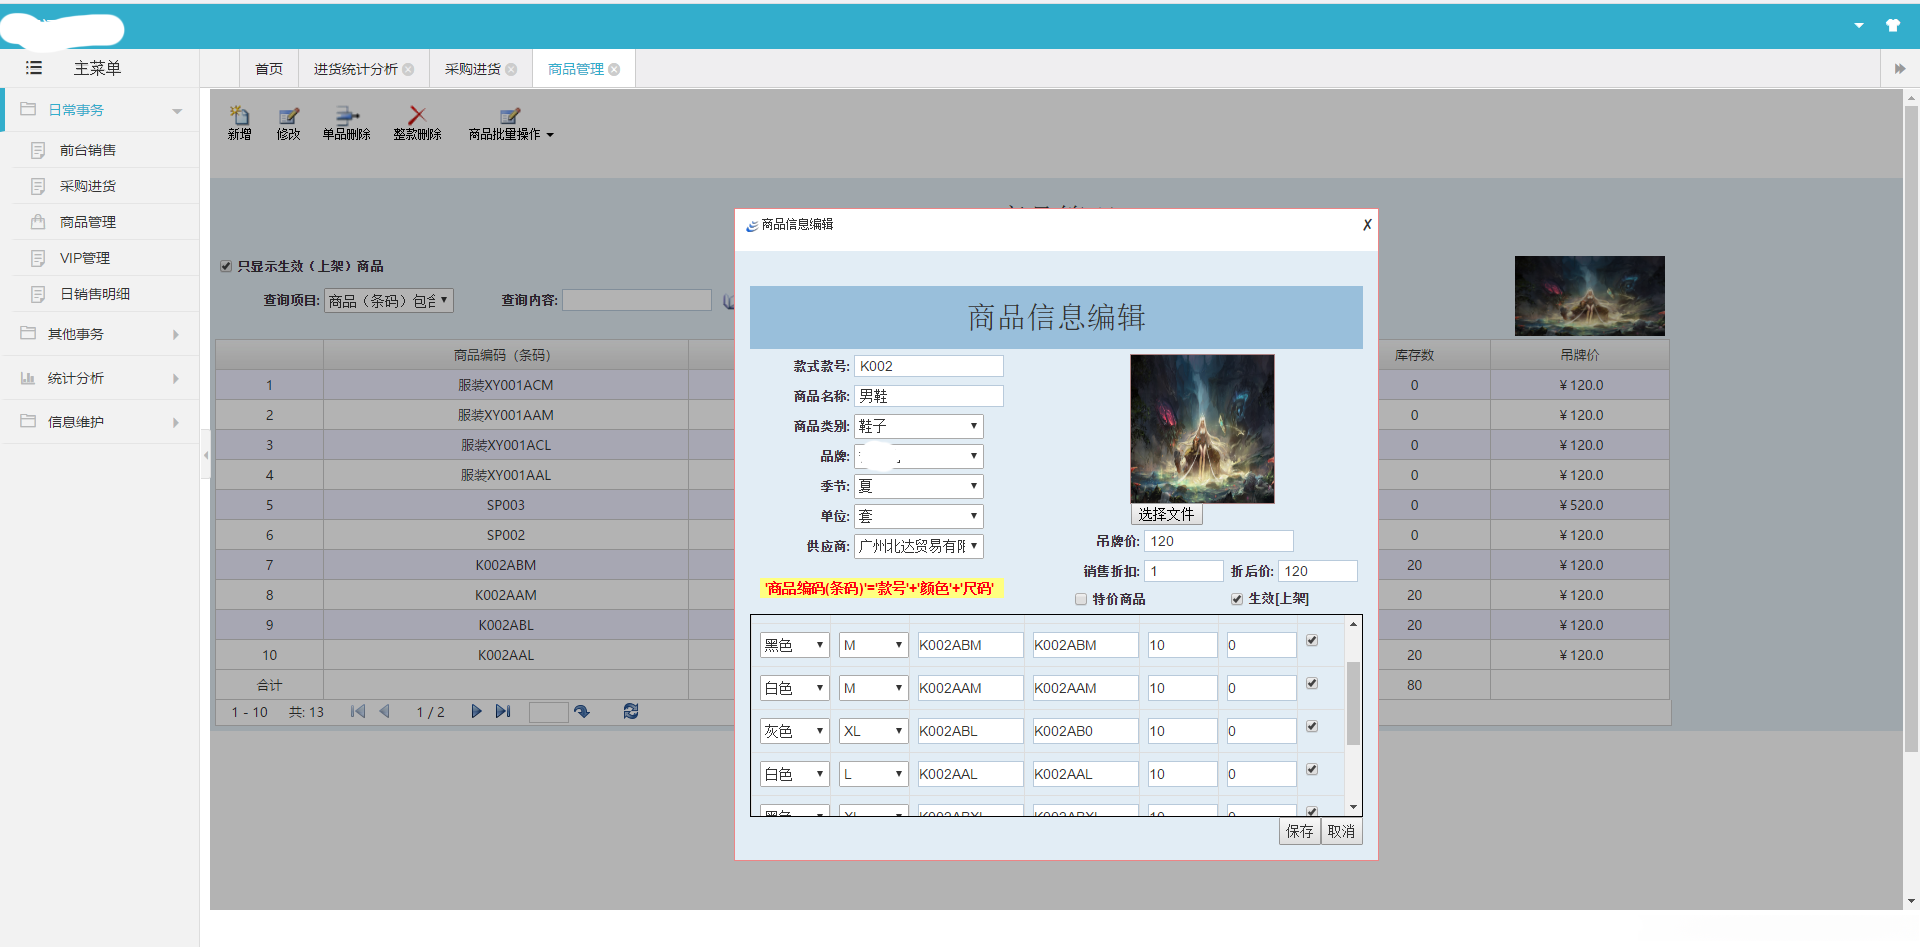Open the 单位 dropdown showing 套

919,516
